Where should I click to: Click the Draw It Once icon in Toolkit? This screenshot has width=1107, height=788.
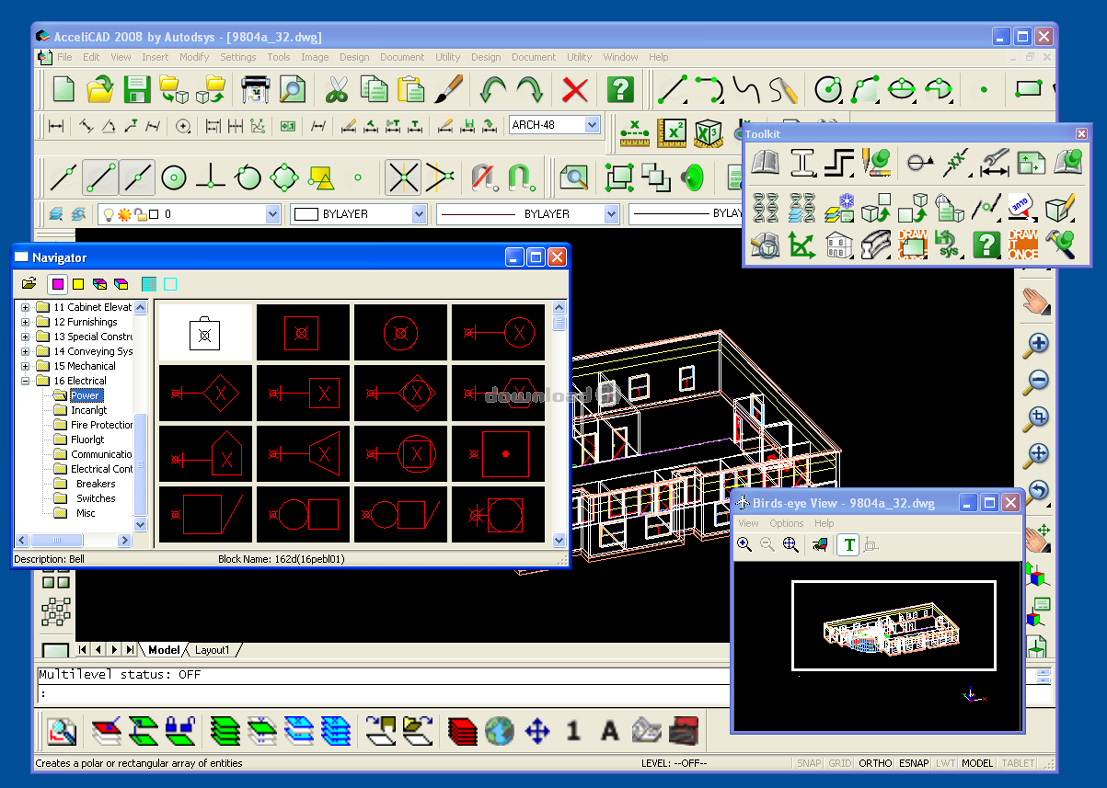[x=1022, y=244]
